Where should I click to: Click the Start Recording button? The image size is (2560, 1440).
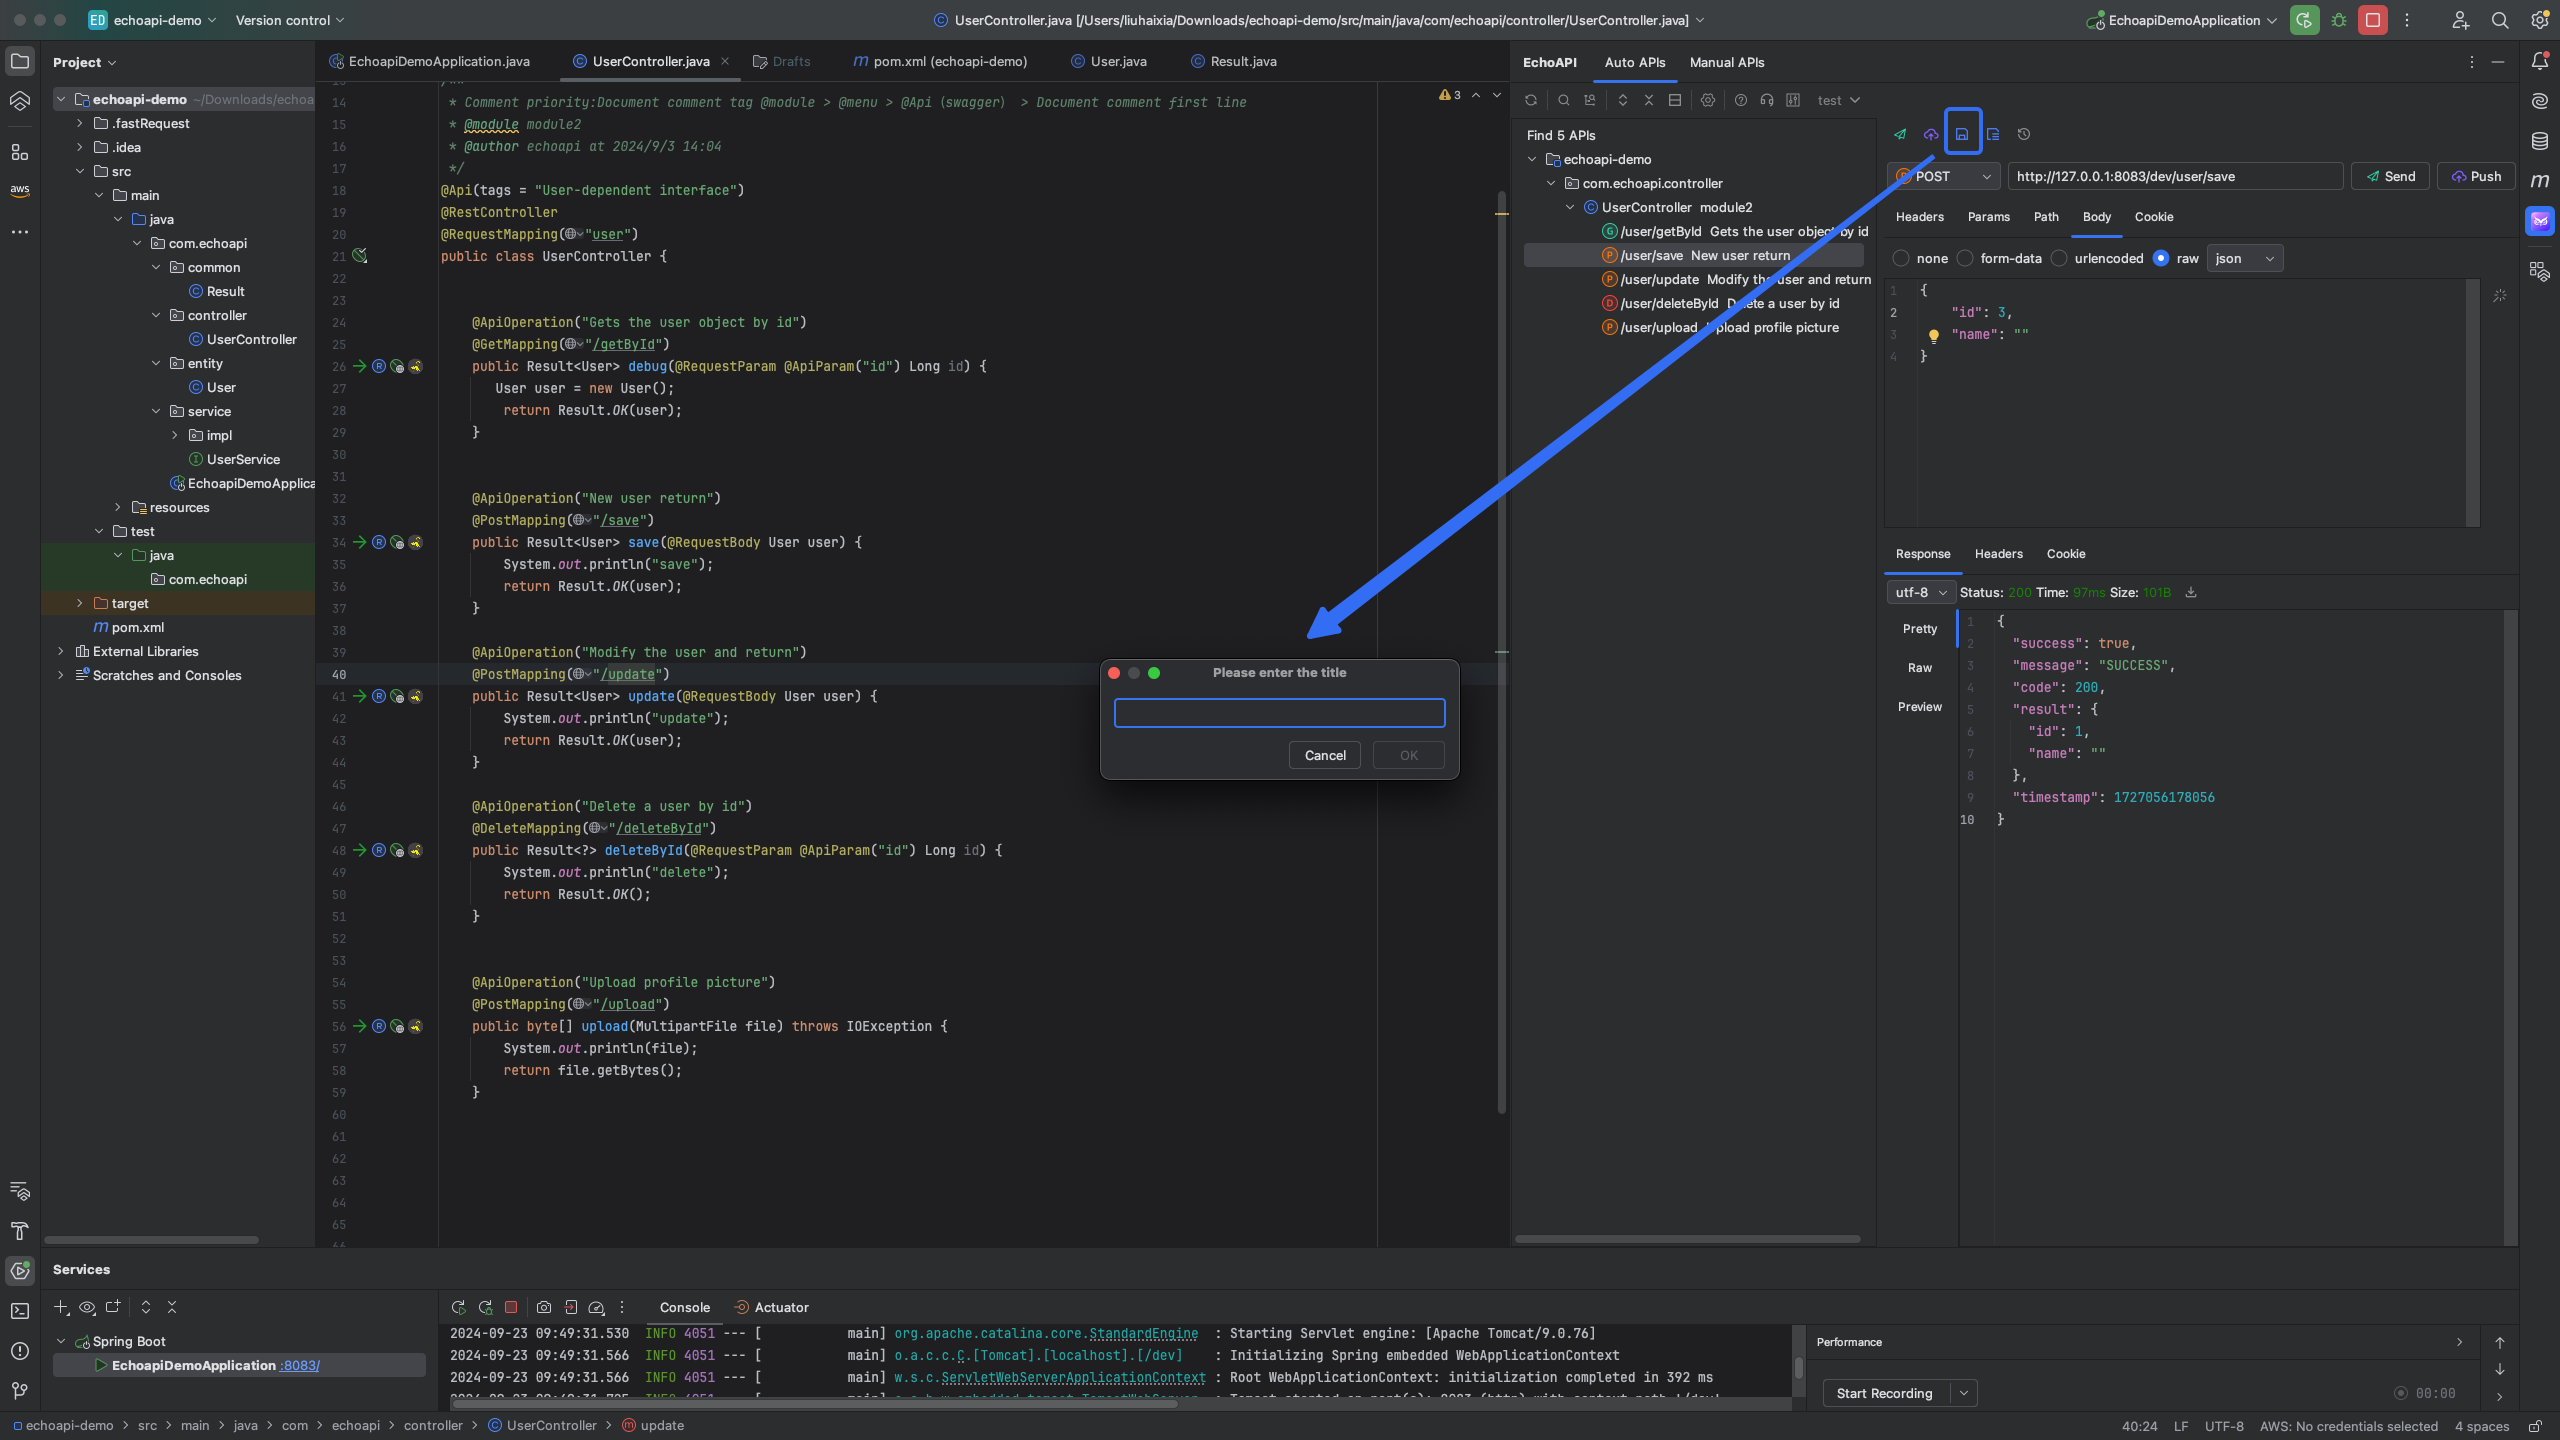(x=1884, y=1393)
